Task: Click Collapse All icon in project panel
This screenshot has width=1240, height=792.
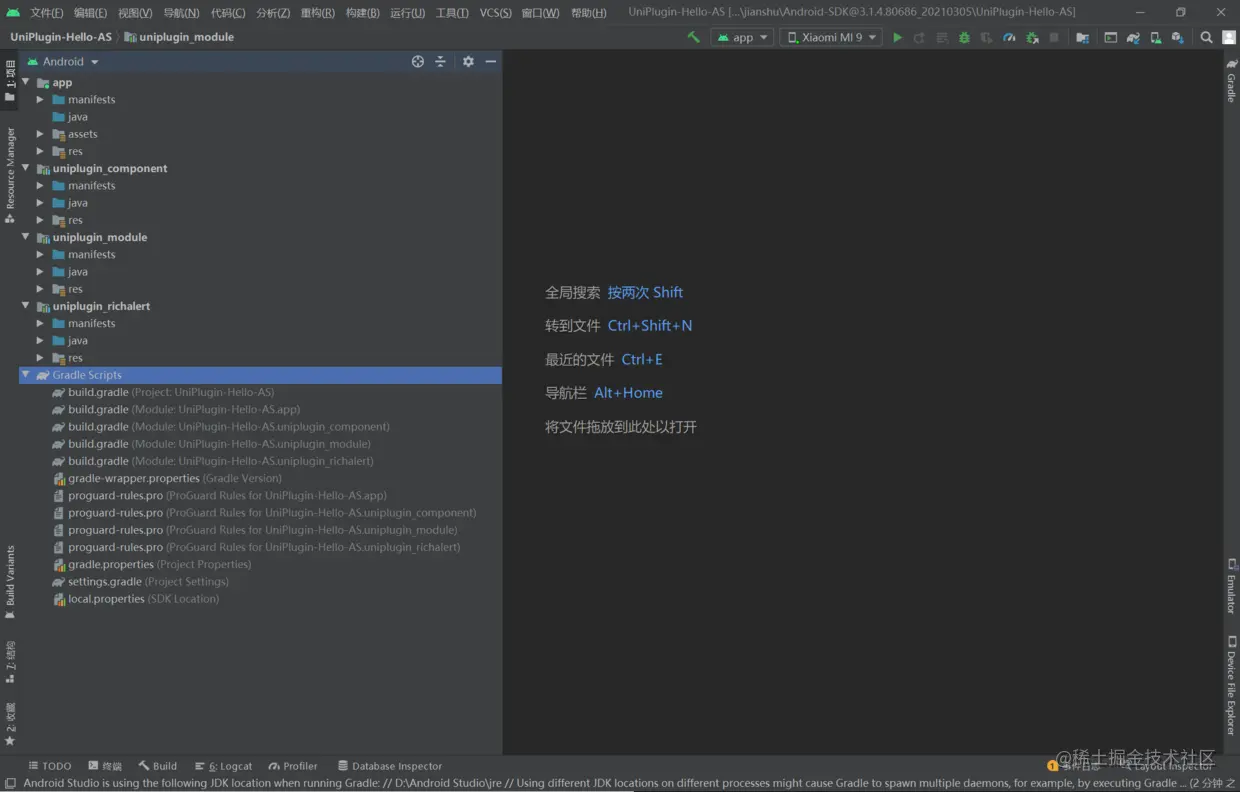Action: (440, 61)
